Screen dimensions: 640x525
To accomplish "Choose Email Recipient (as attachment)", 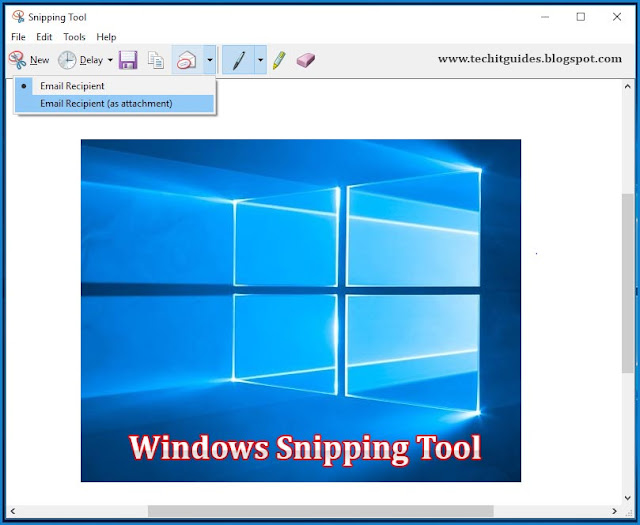I will click(x=114, y=104).
